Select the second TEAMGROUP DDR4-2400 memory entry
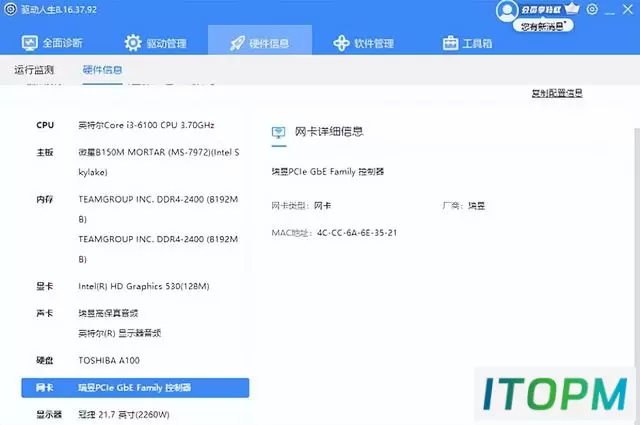 click(x=158, y=249)
